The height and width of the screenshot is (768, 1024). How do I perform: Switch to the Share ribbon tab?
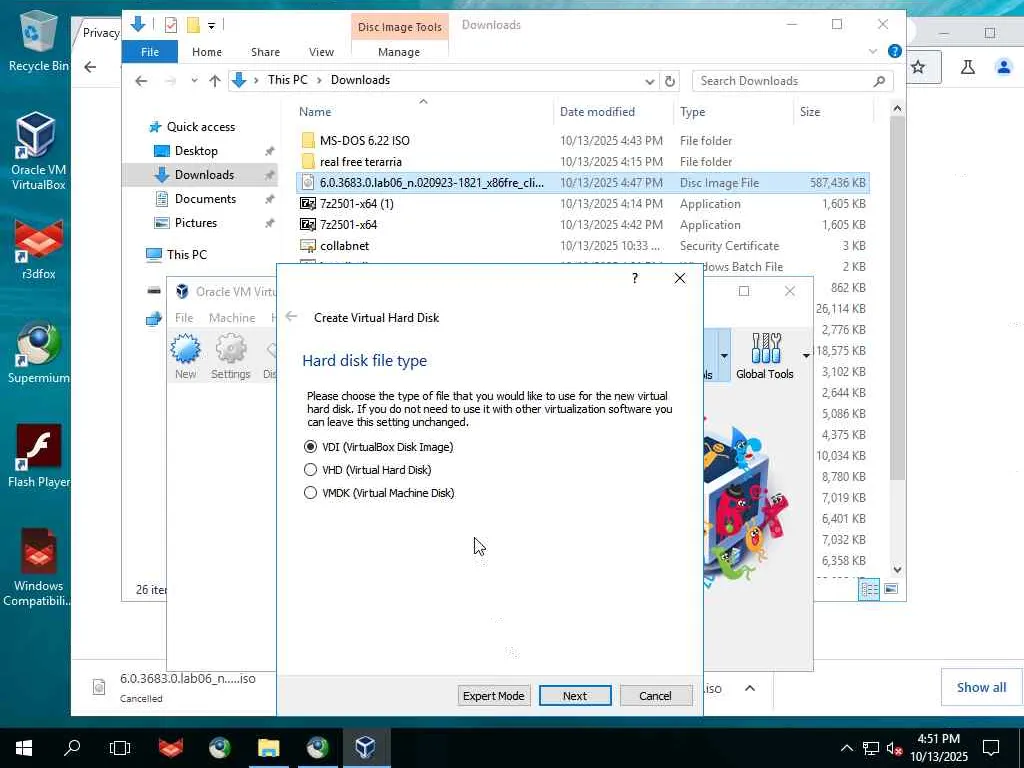(265, 52)
